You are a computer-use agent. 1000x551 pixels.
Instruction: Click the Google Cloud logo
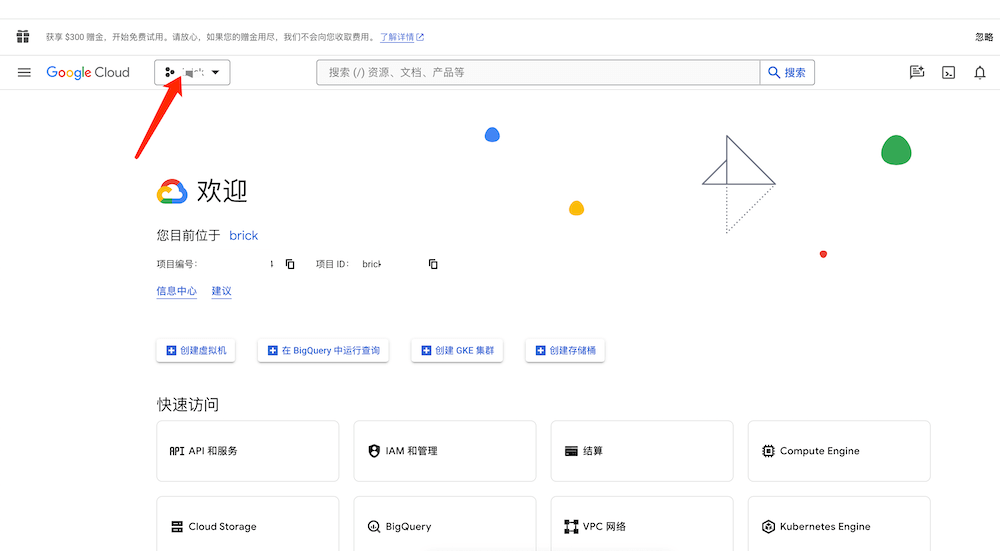(88, 72)
